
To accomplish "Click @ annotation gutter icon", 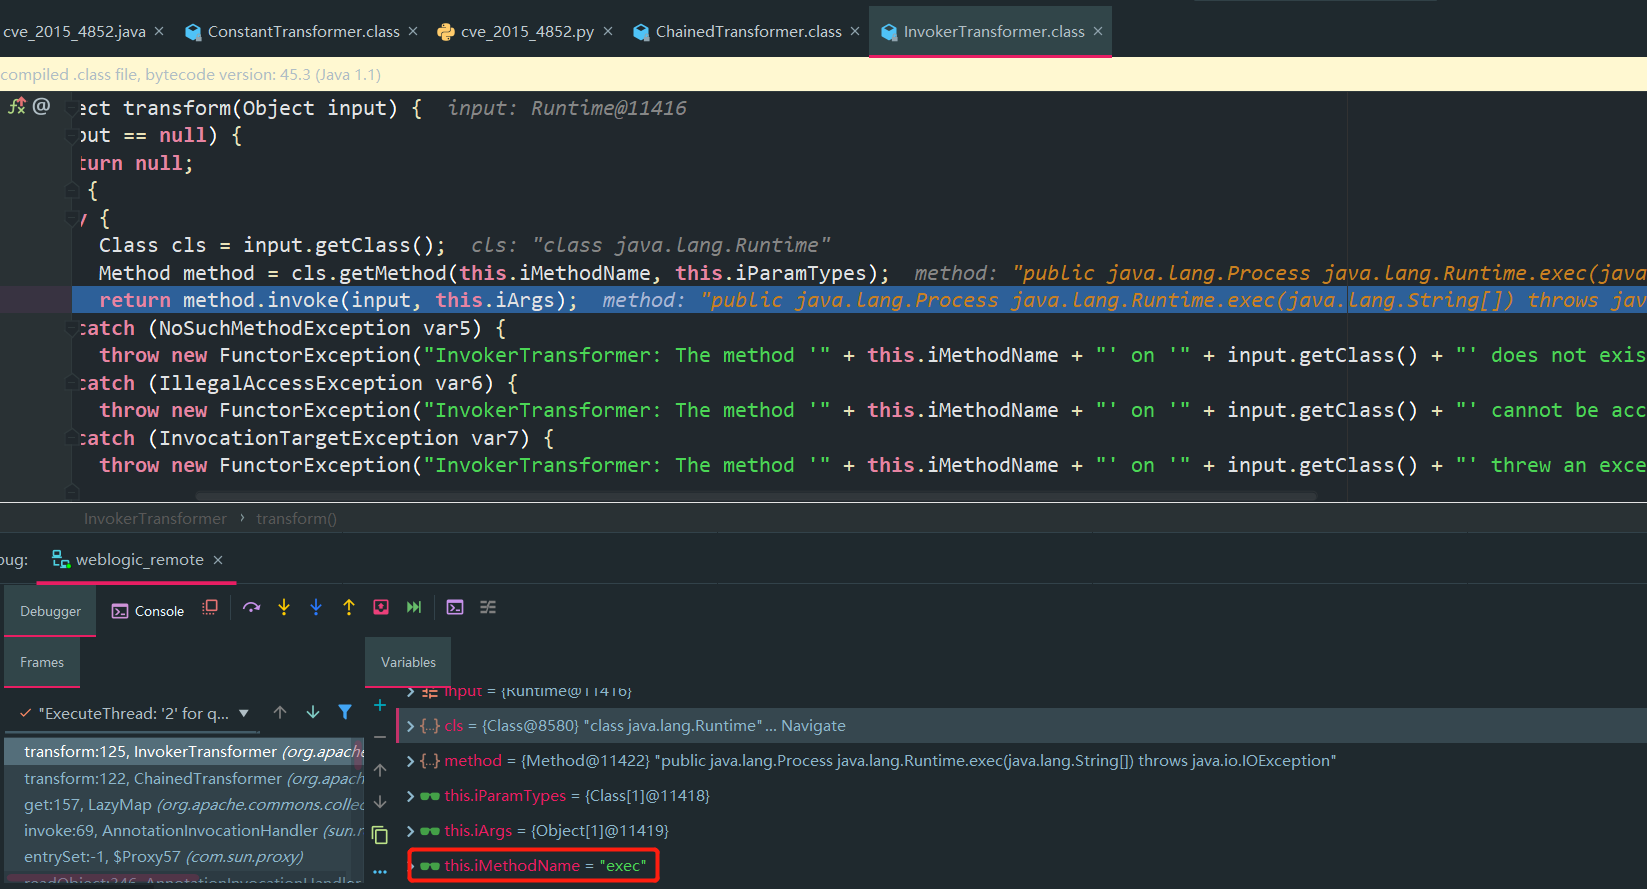I will point(41,106).
